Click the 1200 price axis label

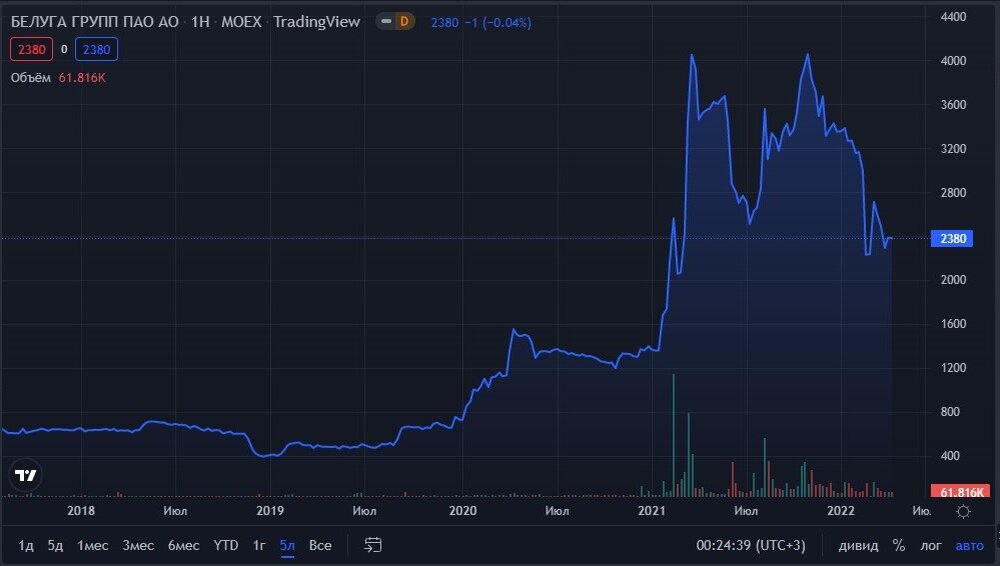(953, 368)
